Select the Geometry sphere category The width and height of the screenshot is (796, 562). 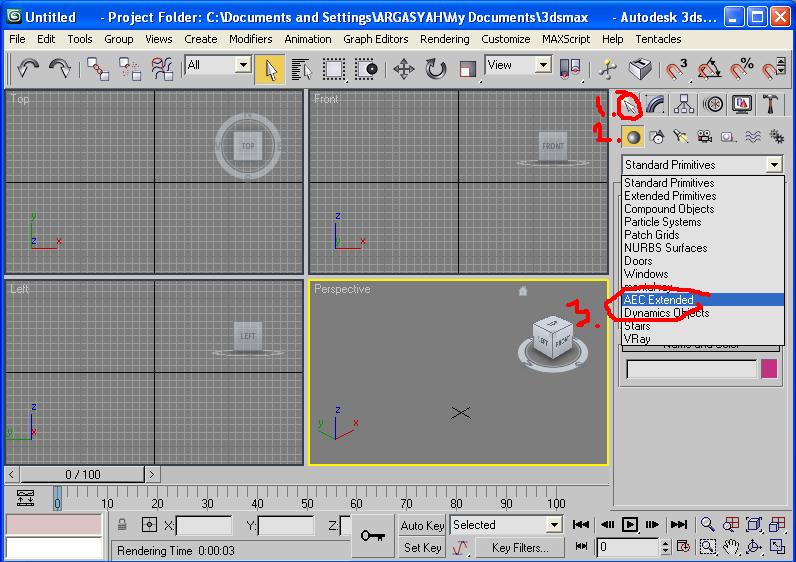[x=633, y=137]
